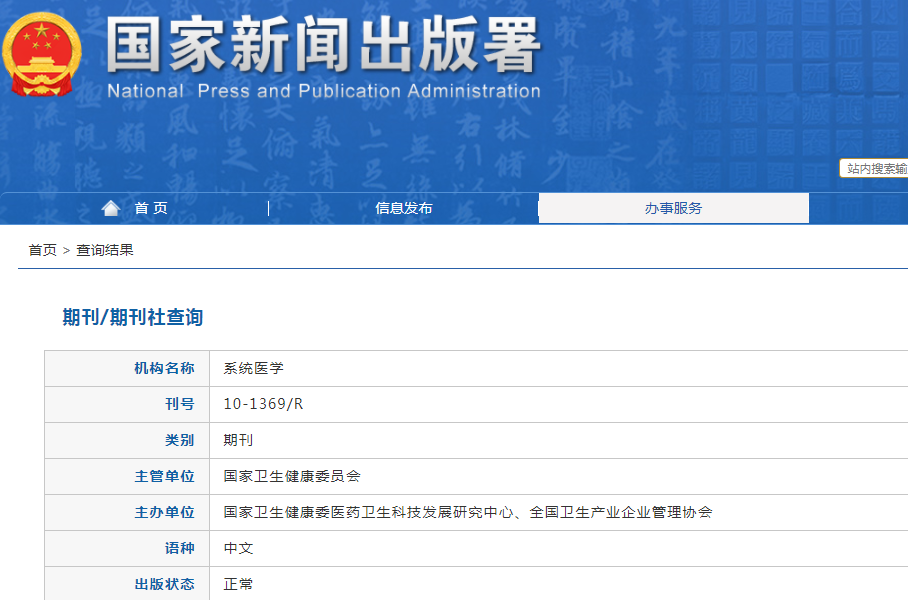Click the house icon in navigation bar
Screen dimensions: 908x600
tap(111, 208)
